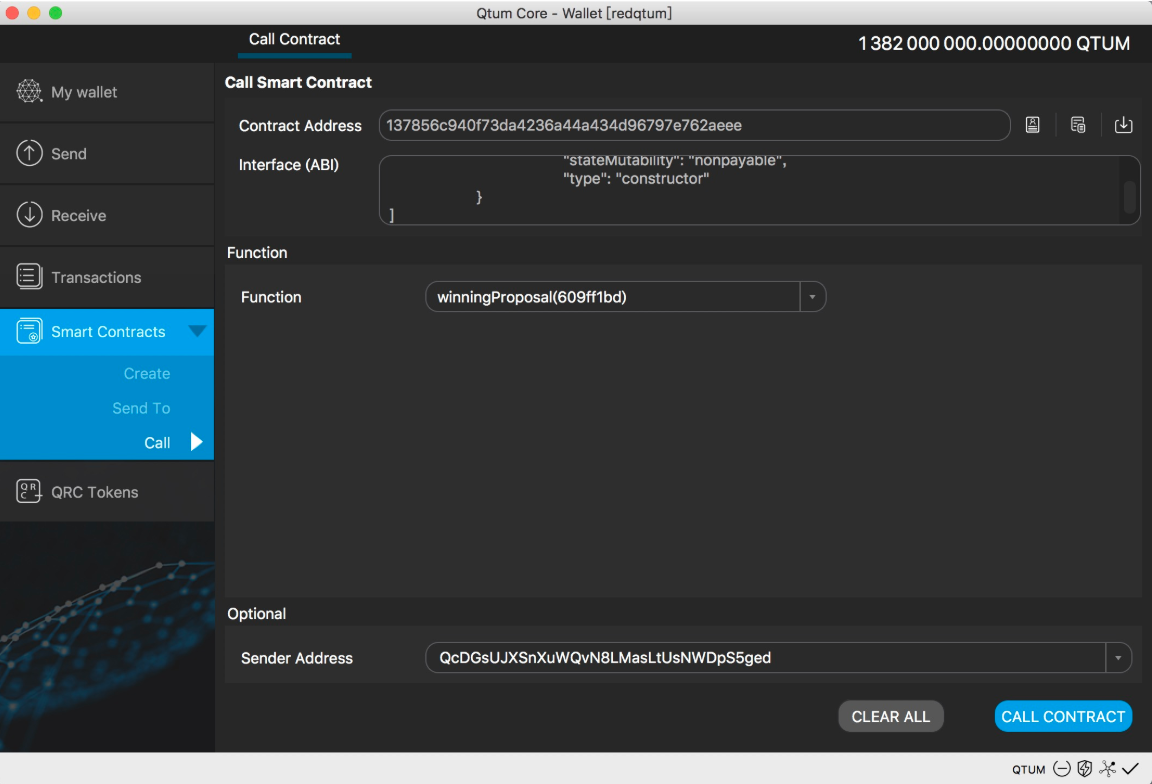The width and height of the screenshot is (1152, 784).
Task: Click the load ABI file icon
Action: pos(1123,125)
